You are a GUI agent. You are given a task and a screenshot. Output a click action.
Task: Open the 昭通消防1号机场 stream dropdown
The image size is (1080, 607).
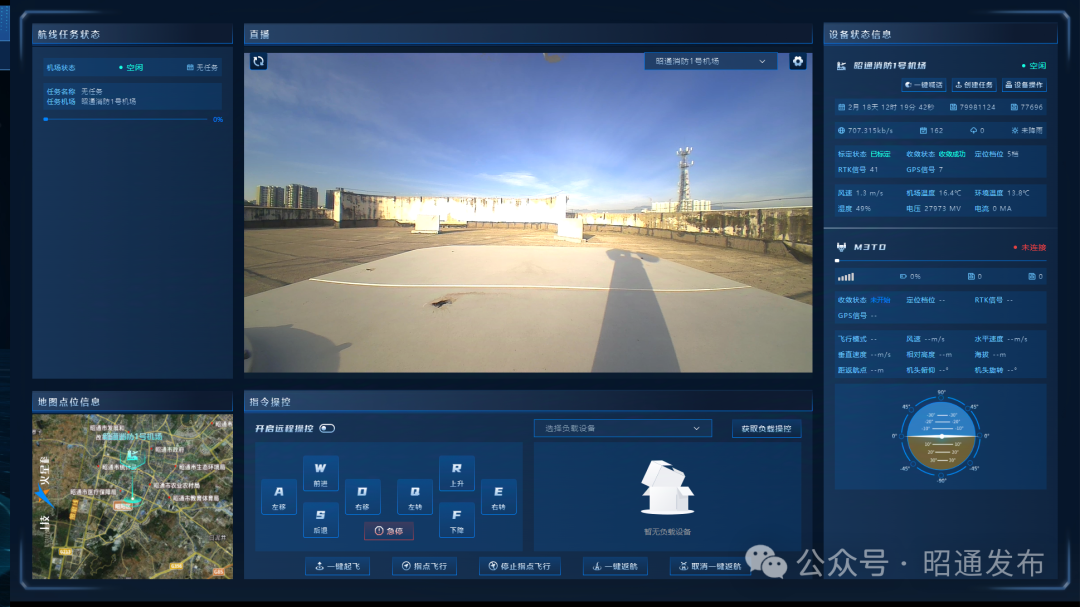(x=710, y=61)
